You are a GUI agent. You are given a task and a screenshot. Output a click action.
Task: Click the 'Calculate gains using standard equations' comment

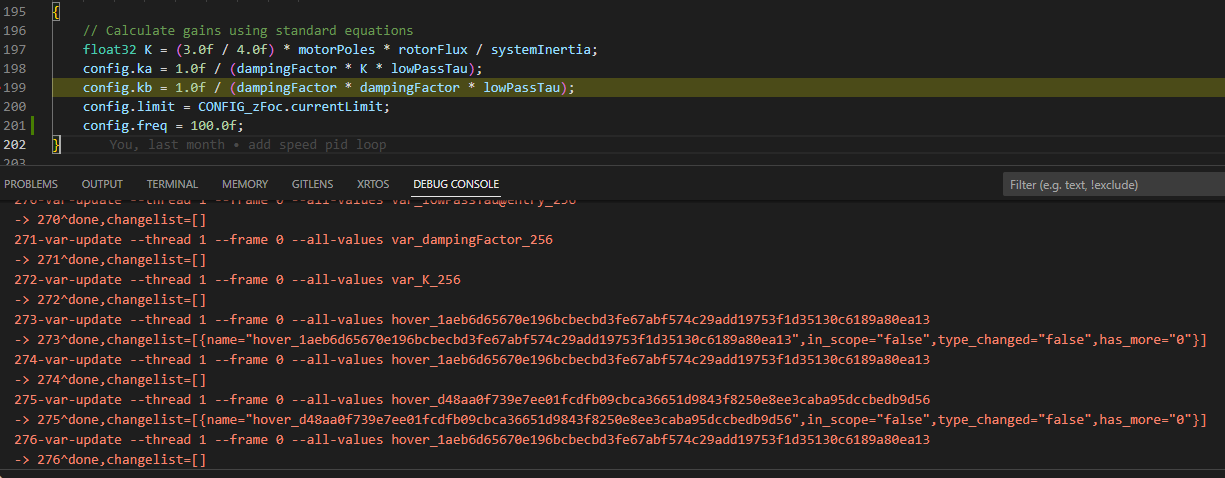248,30
